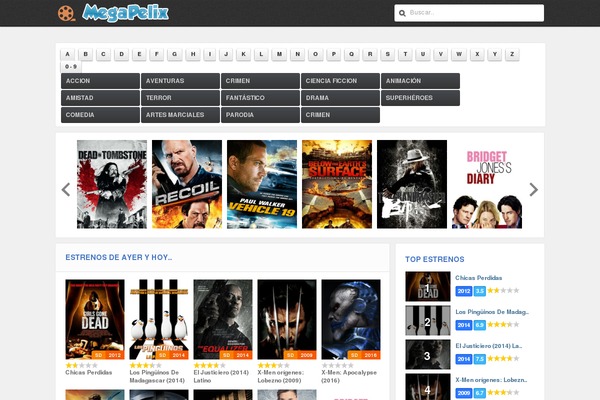600x400 pixels.
Task: Click star rating beside 6.9 score badge
Action: click(503, 325)
